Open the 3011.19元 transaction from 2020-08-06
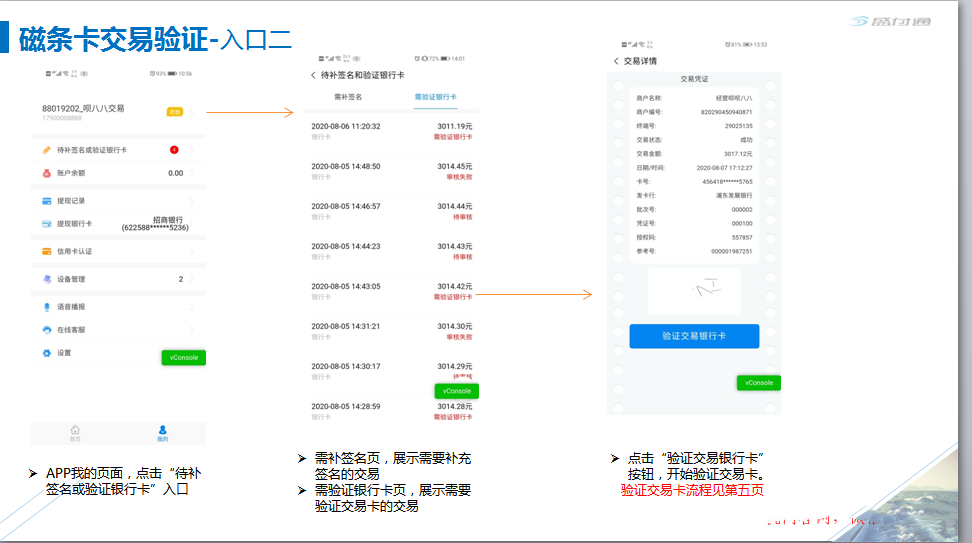972x543 pixels. [x=391, y=131]
